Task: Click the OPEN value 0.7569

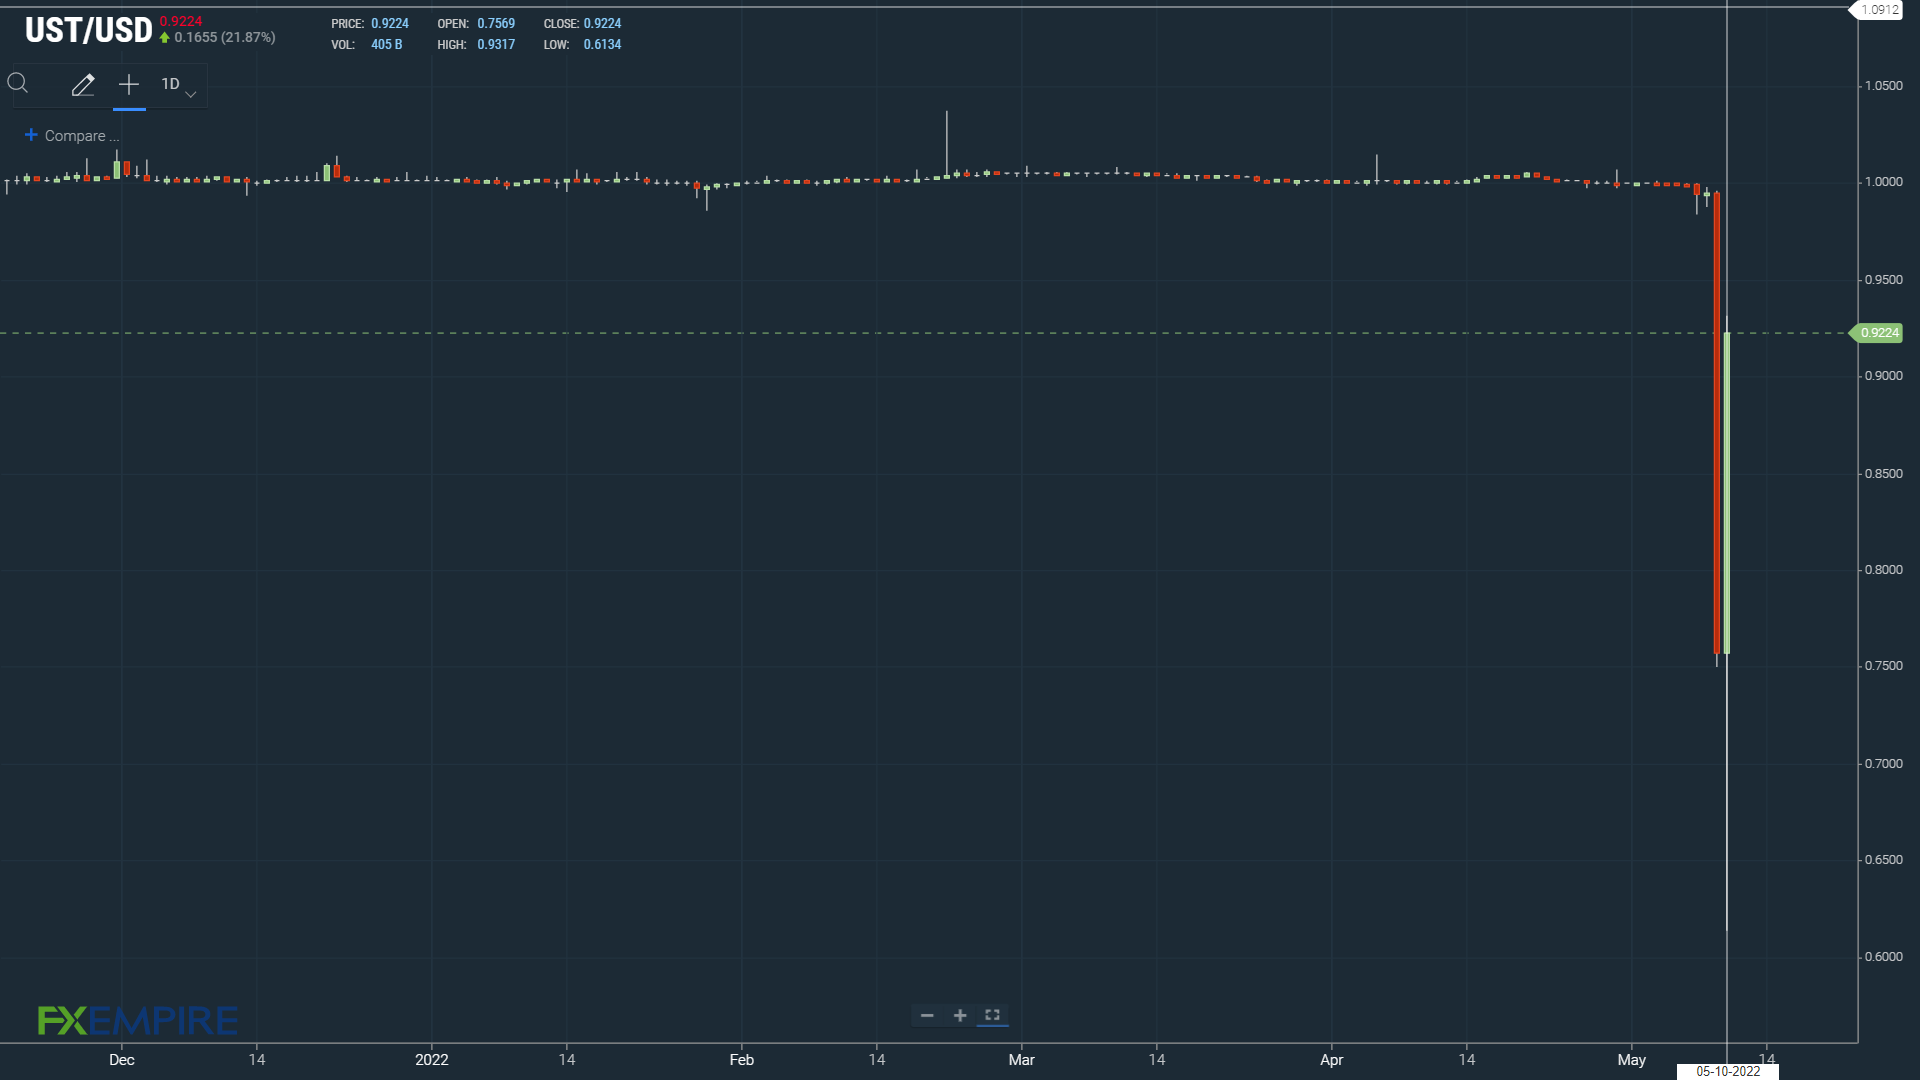Action: click(x=496, y=23)
